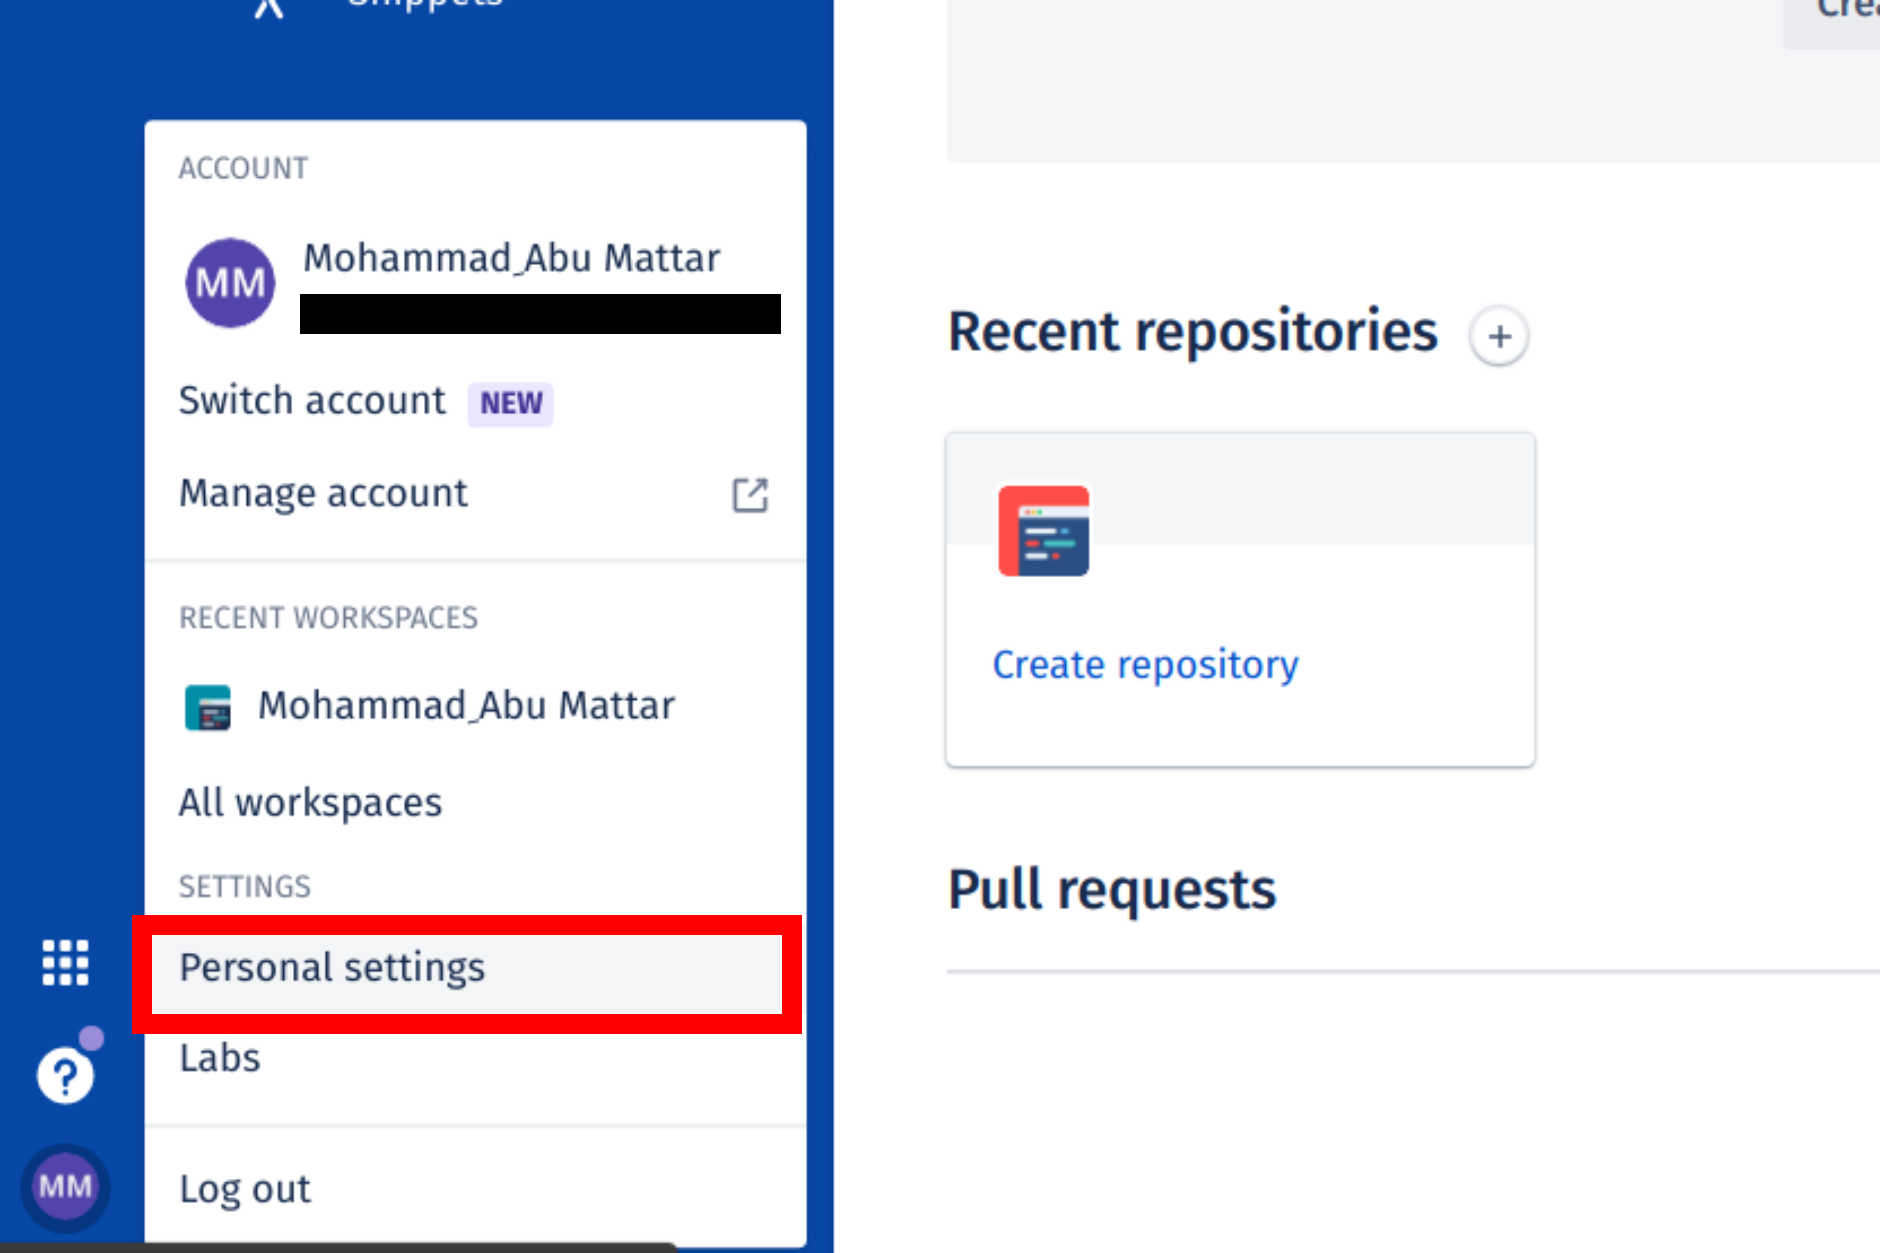
Task: Choose Log out from the account menu
Action: [x=243, y=1188]
